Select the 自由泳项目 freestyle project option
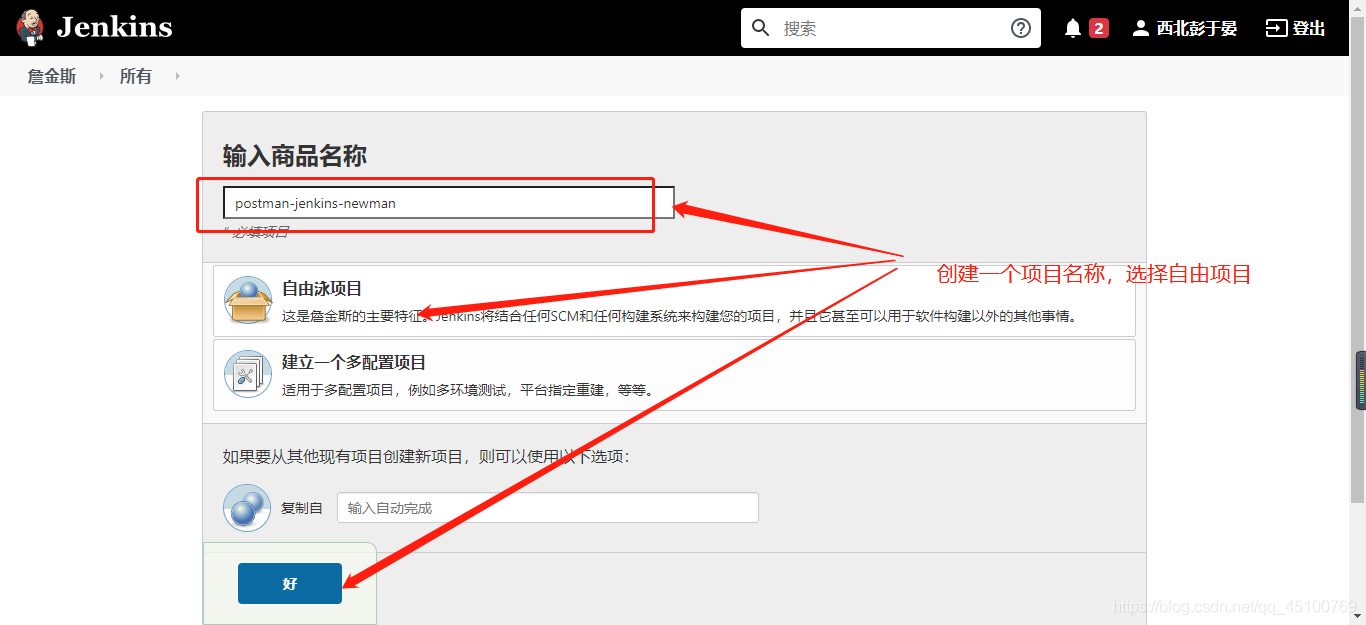This screenshot has height=625, width=1366. [674, 301]
